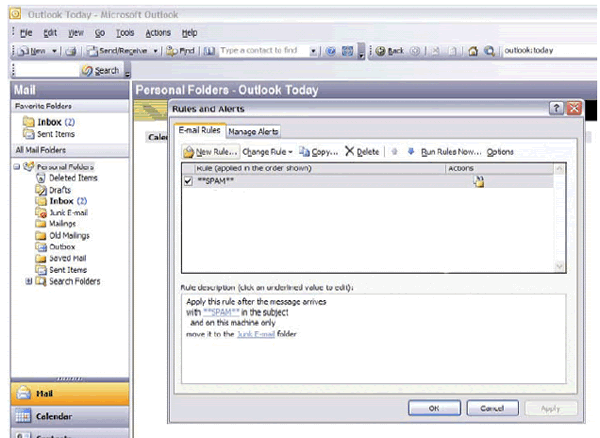The image size is (600, 438).
Task: Click the Calendar navigation pane button
Action: (x=70, y=416)
